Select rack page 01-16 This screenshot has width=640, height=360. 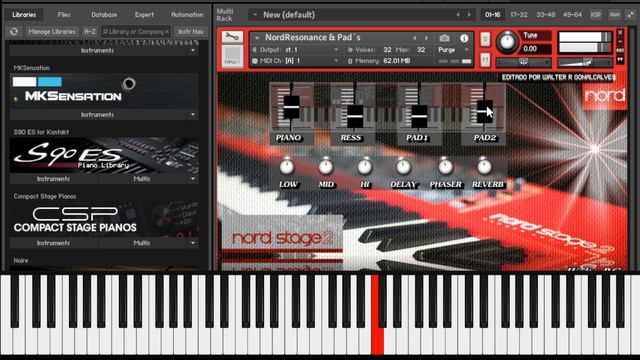(492, 15)
